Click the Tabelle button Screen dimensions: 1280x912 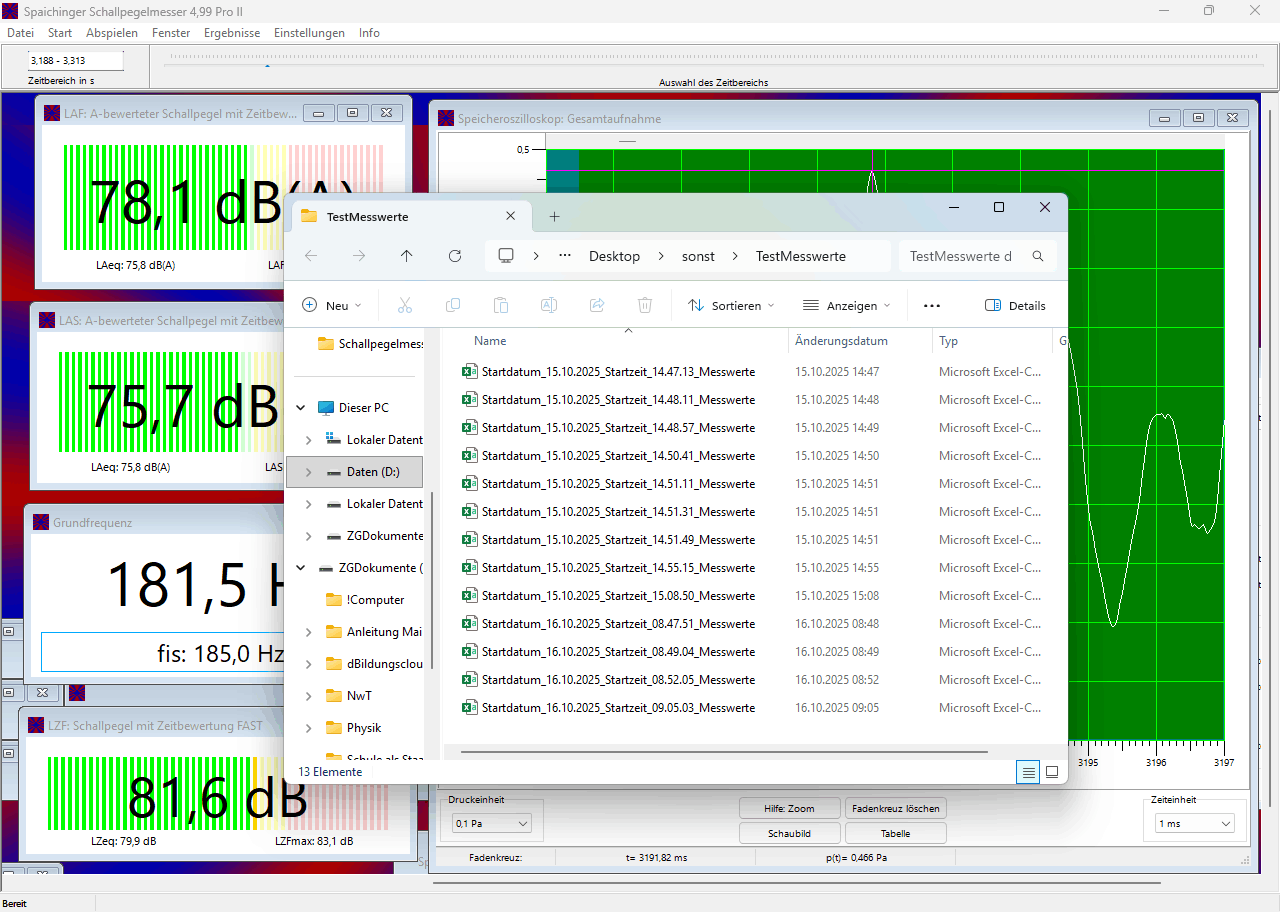point(895,833)
